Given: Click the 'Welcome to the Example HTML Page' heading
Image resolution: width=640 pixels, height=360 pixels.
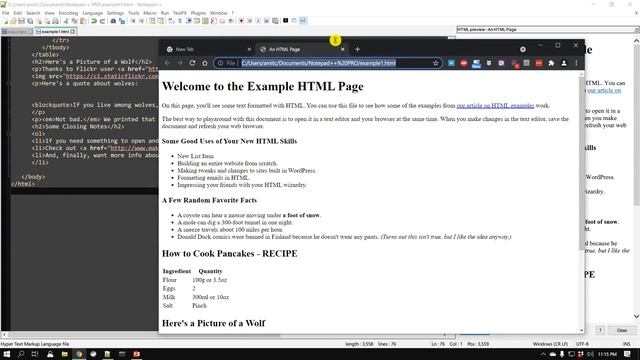Looking at the screenshot, I should [x=263, y=87].
